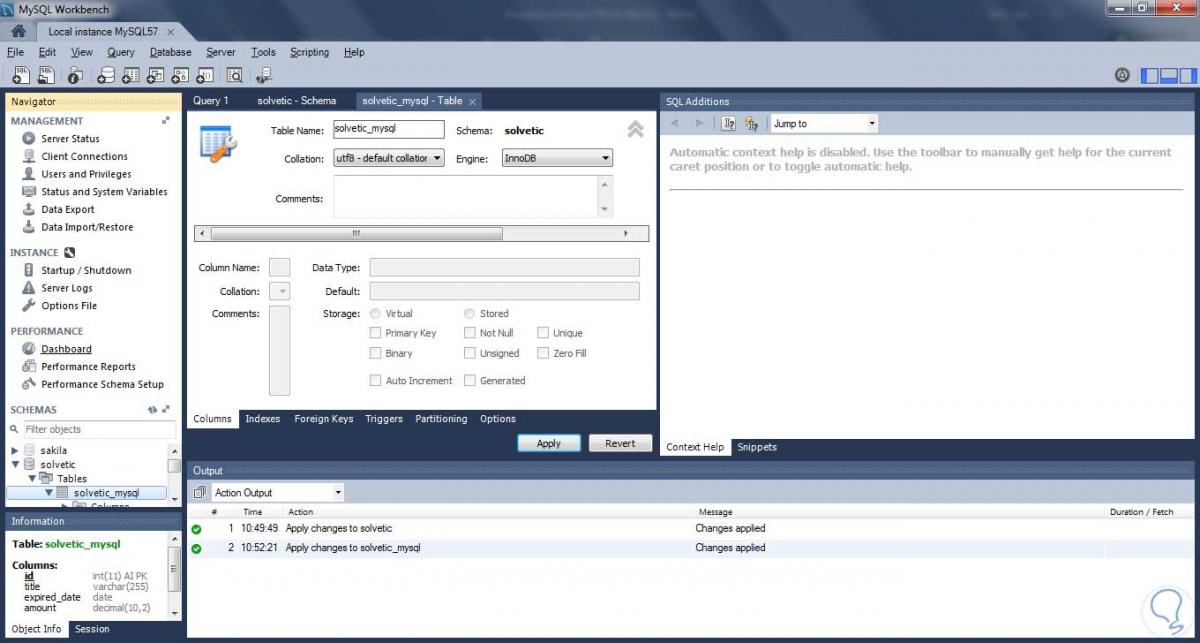
Task: Check the Unique checkbox
Action: pyautogui.click(x=544, y=333)
